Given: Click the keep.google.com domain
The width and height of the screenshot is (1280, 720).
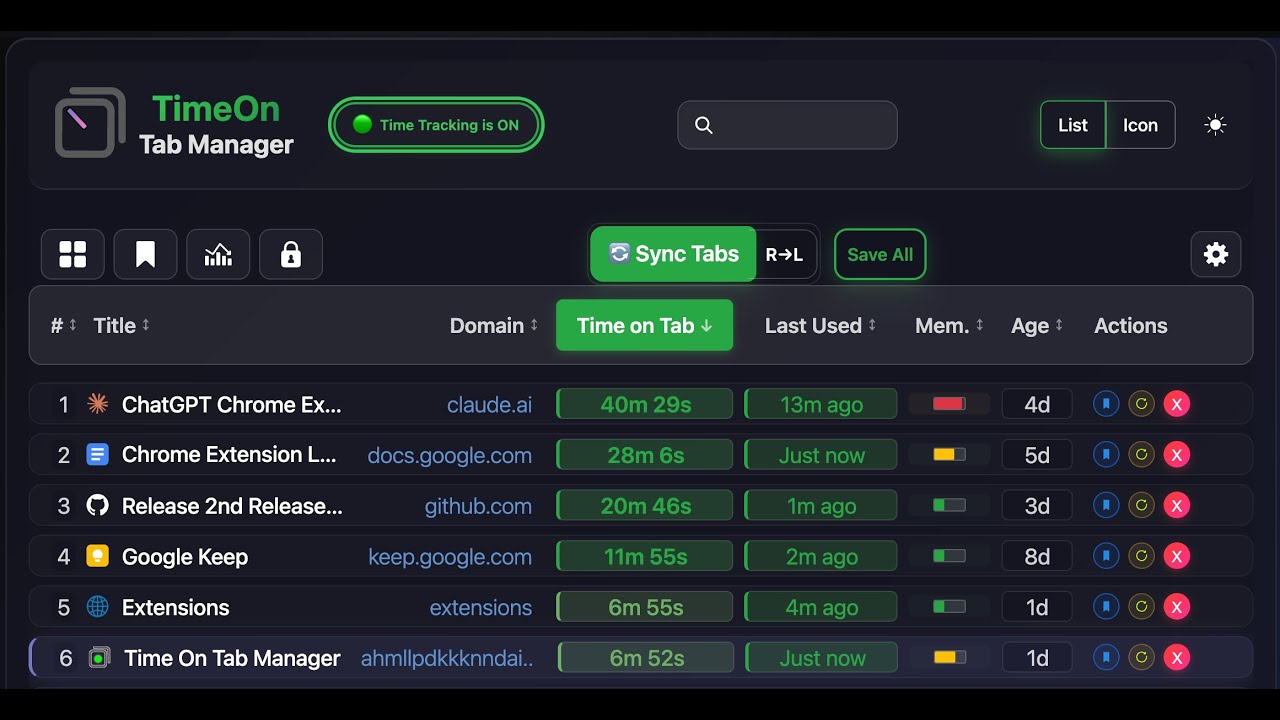Looking at the screenshot, I should (450, 557).
